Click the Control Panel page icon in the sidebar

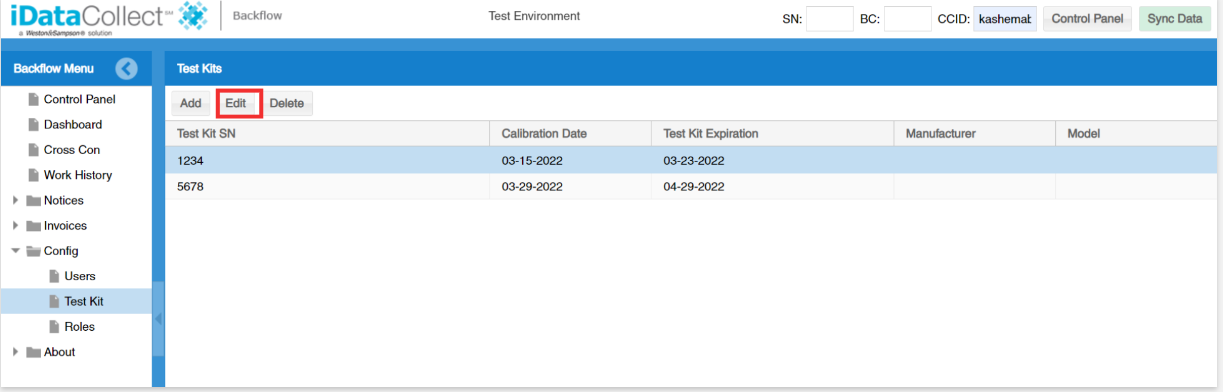34,99
